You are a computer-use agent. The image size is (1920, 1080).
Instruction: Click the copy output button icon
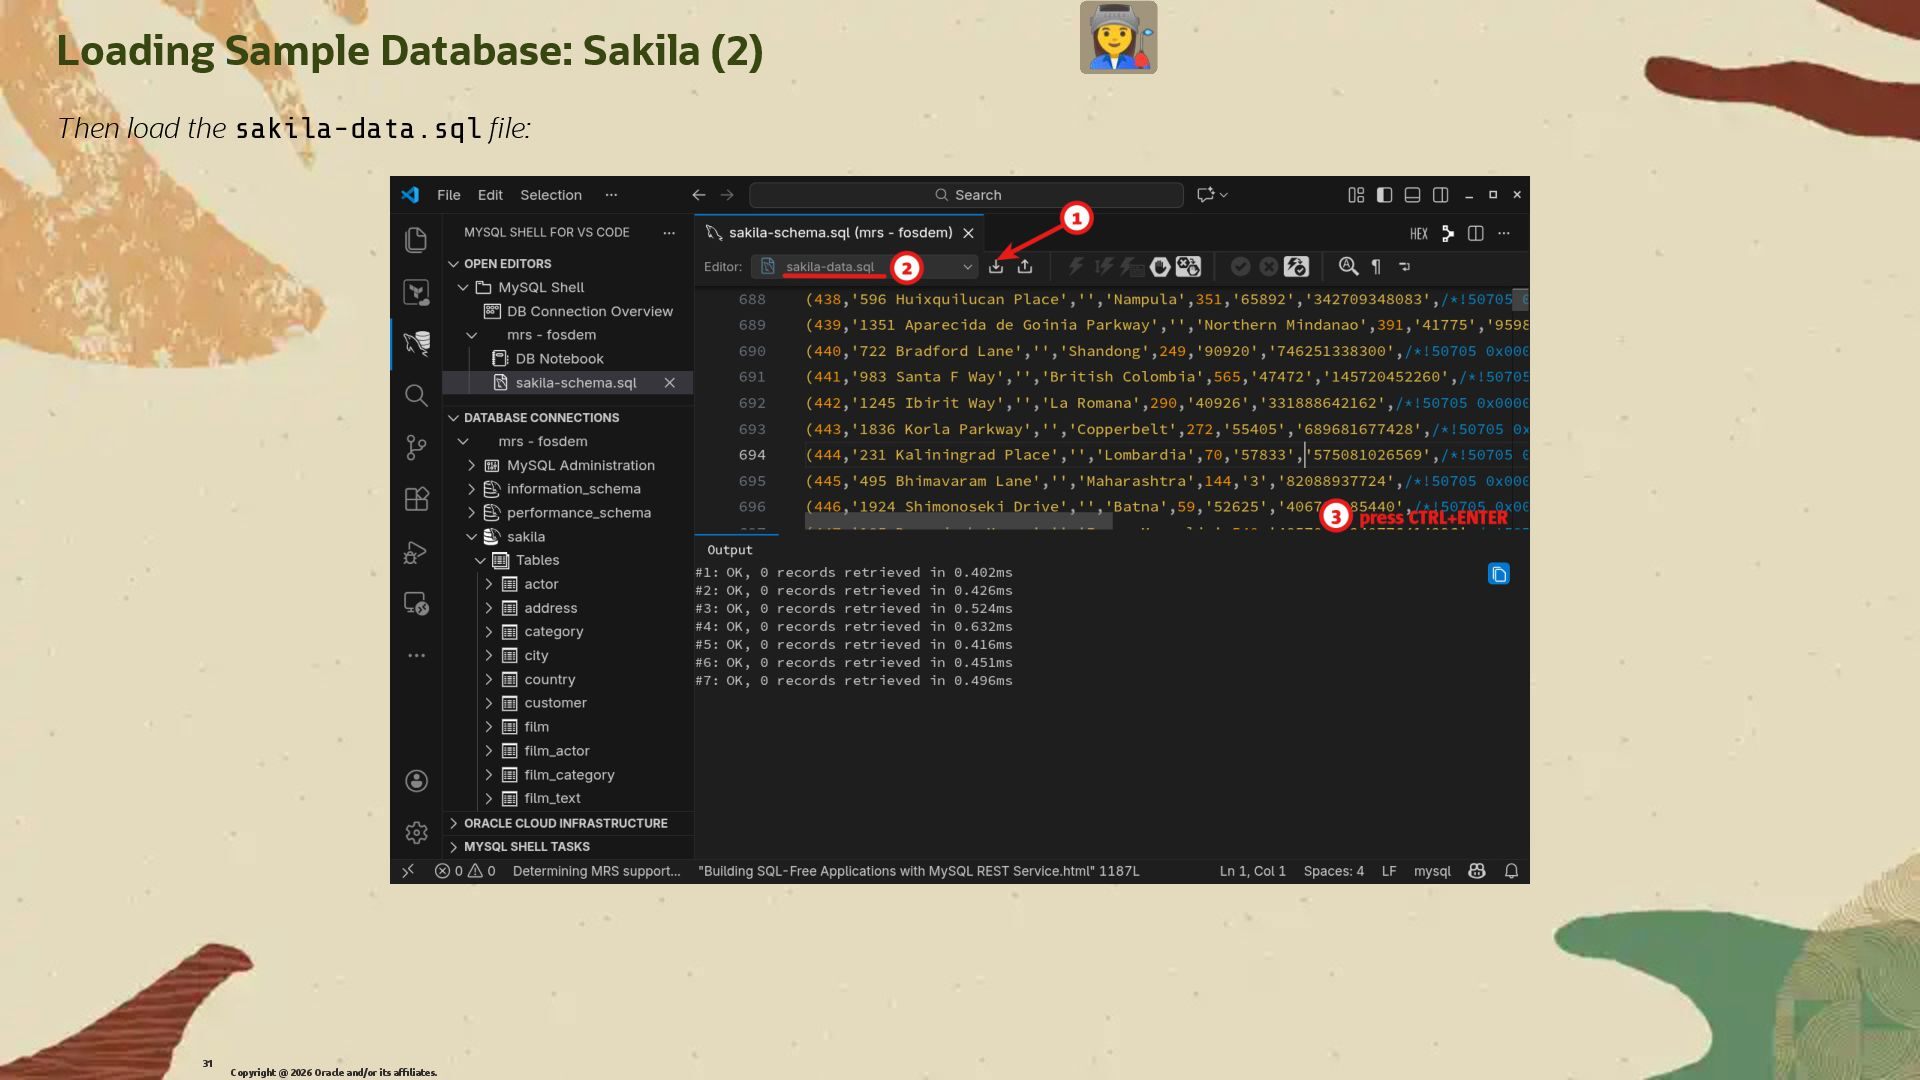point(1498,574)
